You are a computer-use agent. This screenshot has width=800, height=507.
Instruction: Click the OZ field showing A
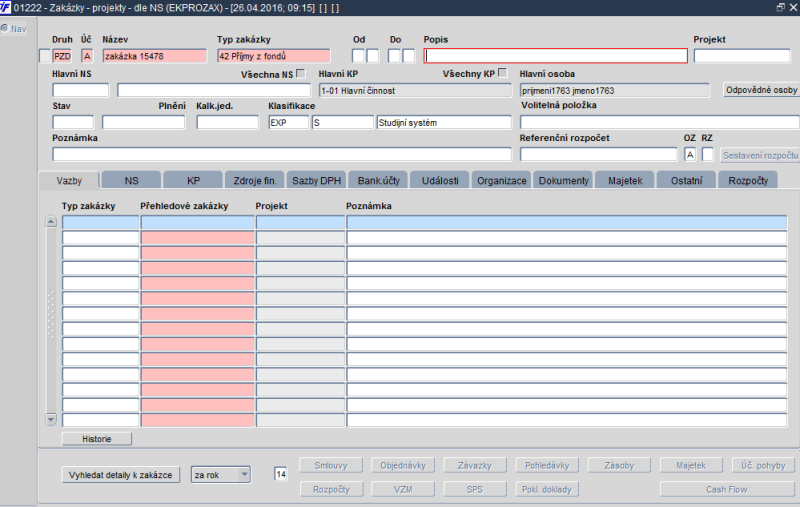[x=690, y=155]
